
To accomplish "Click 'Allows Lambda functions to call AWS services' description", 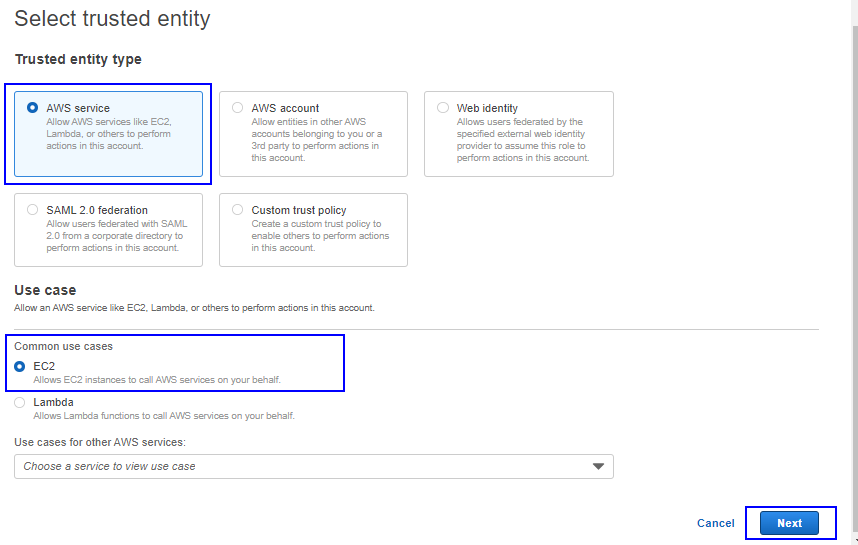I will [164, 416].
